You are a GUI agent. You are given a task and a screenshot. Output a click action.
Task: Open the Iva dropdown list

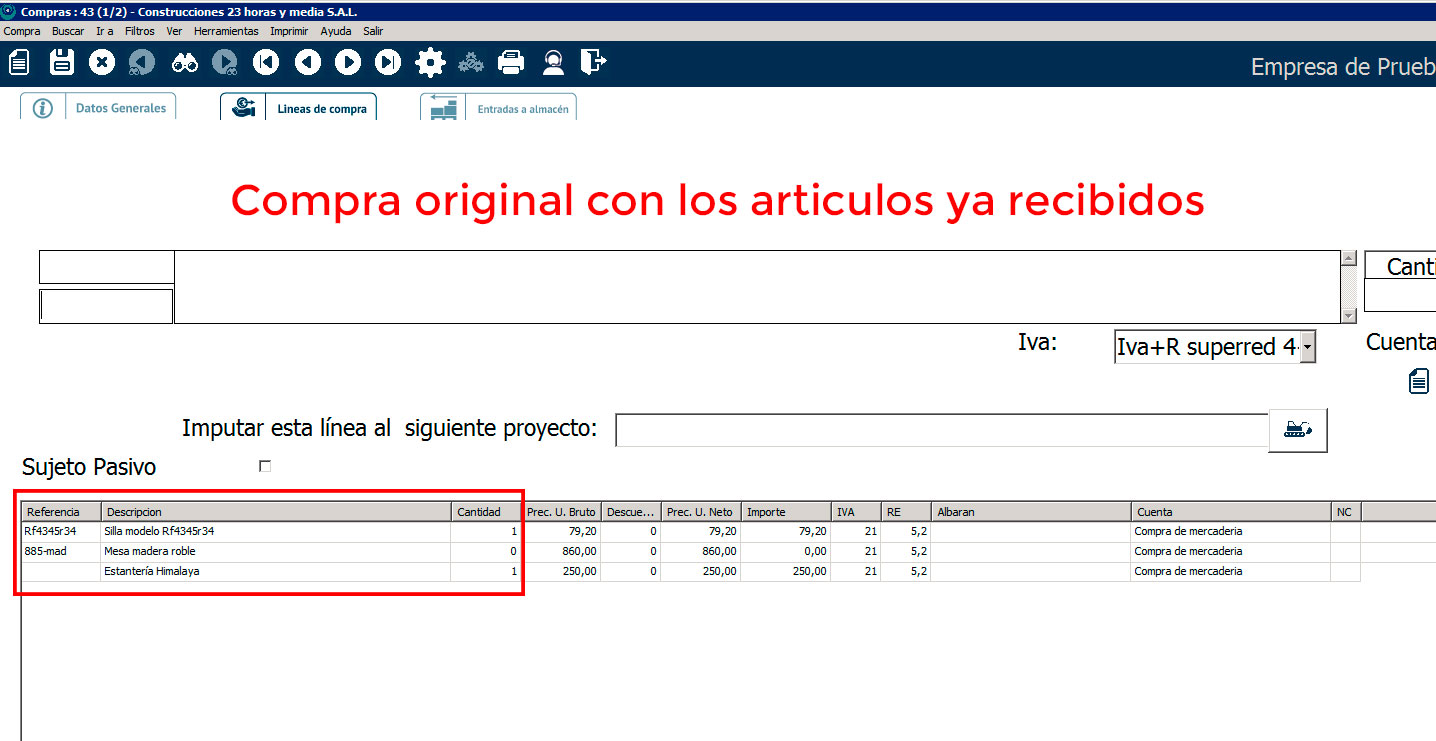[1307, 348]
